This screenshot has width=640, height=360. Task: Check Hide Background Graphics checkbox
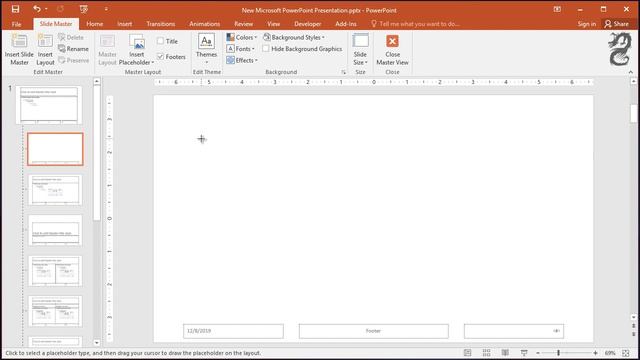[266, 49]
